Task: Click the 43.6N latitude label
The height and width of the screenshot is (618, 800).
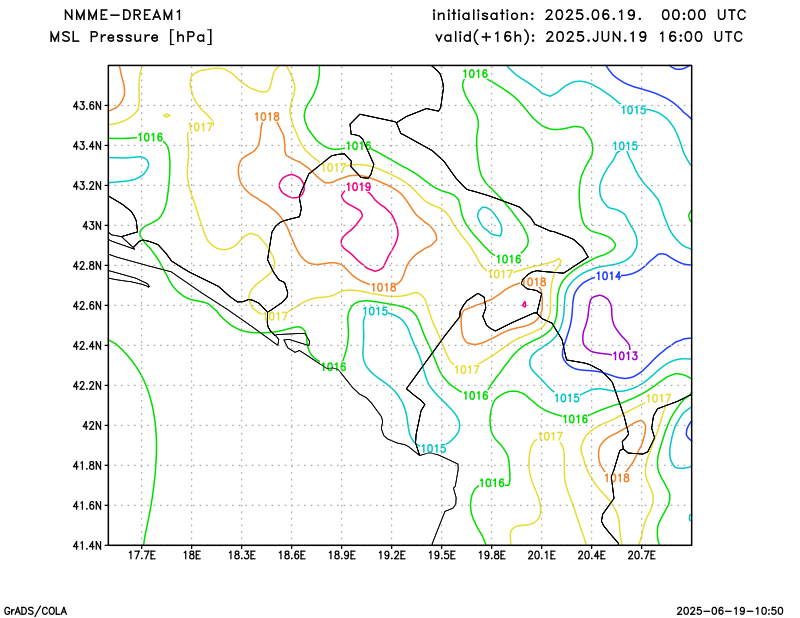Action: coord(87,106)
